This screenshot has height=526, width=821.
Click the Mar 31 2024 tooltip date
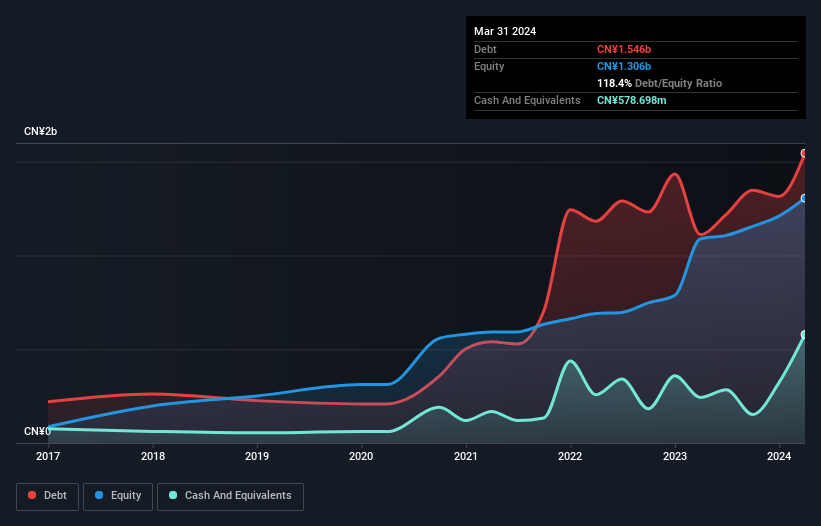[505, 31]
